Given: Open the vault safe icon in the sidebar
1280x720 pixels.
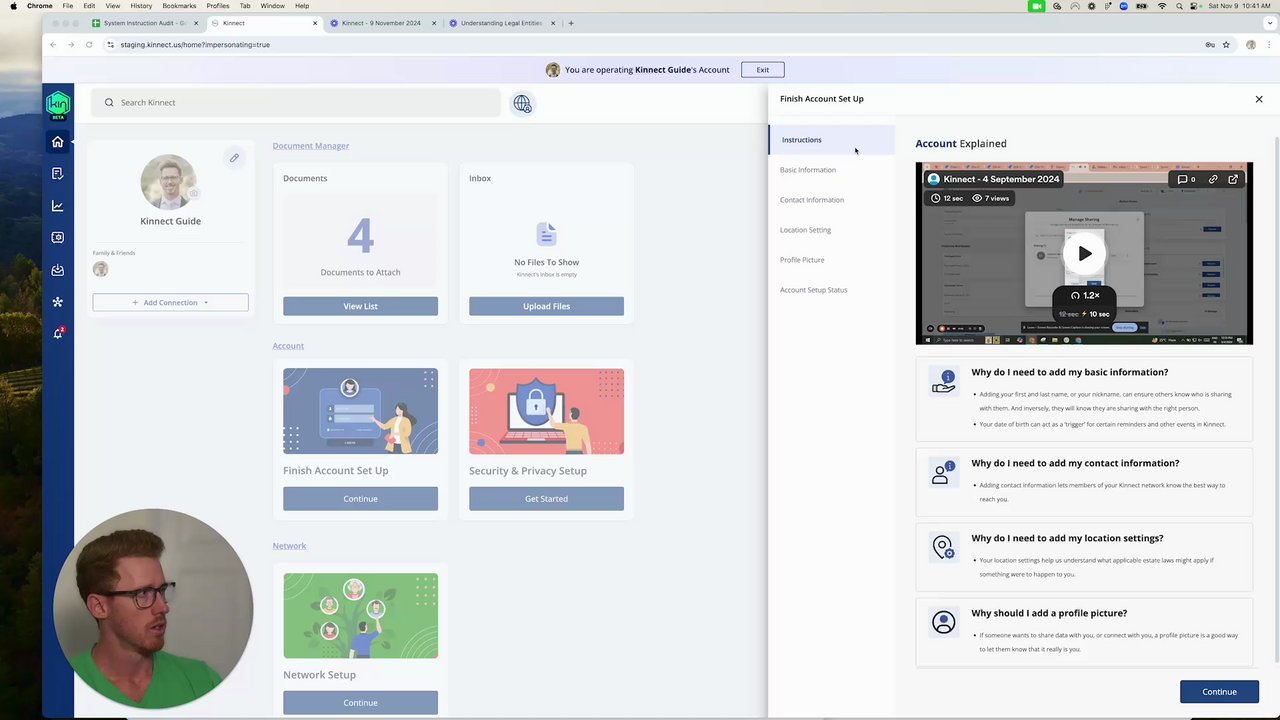Looking at the screenshot, I should pyautogui.click(x=57, y=238).
